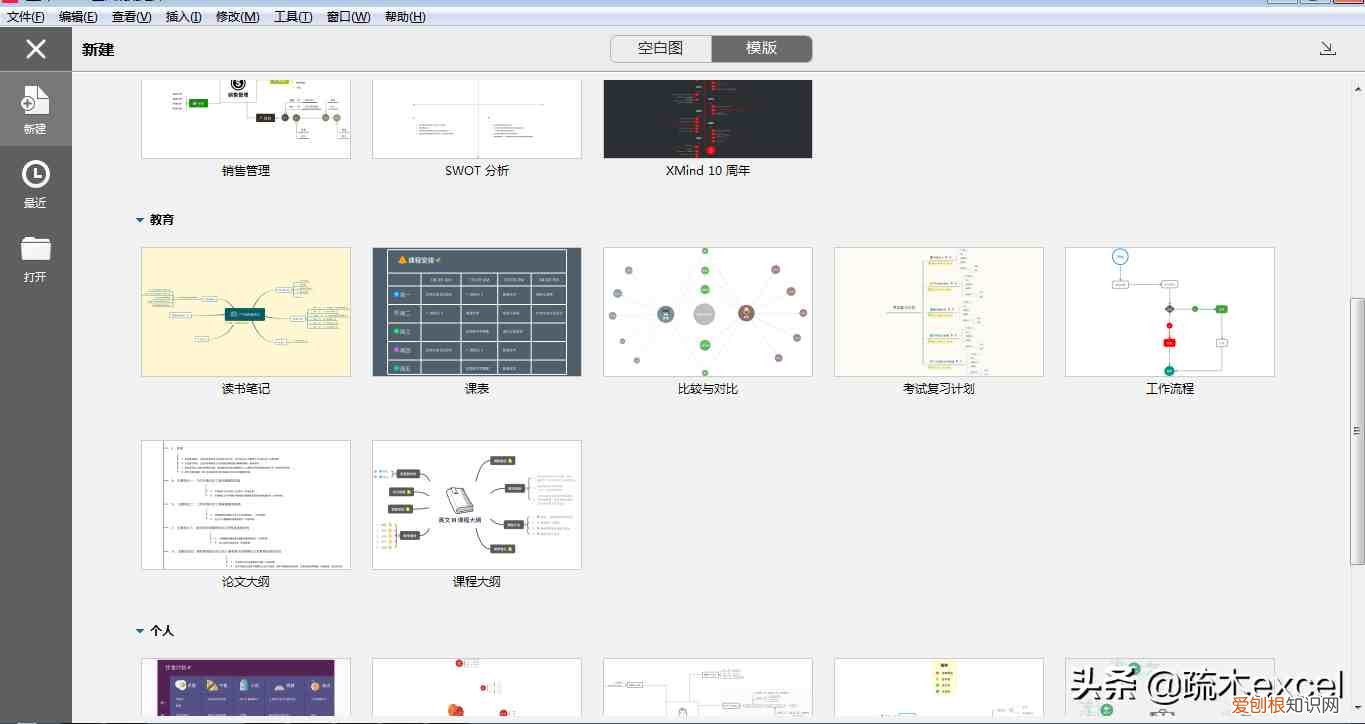The image size is (1365, 724).
Task: Open the 工作流程 template
Action: coord(1170,312)
